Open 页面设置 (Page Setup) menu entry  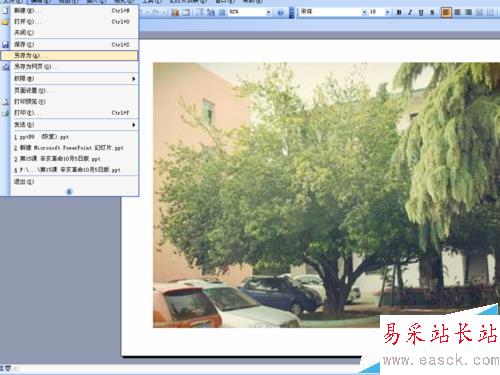(x=69, y=90)
